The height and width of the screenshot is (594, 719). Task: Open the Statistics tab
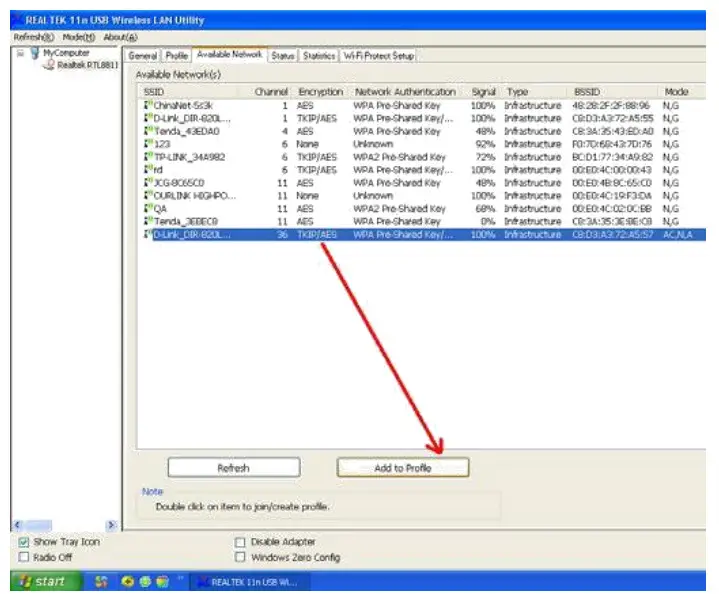pos(319,56)
